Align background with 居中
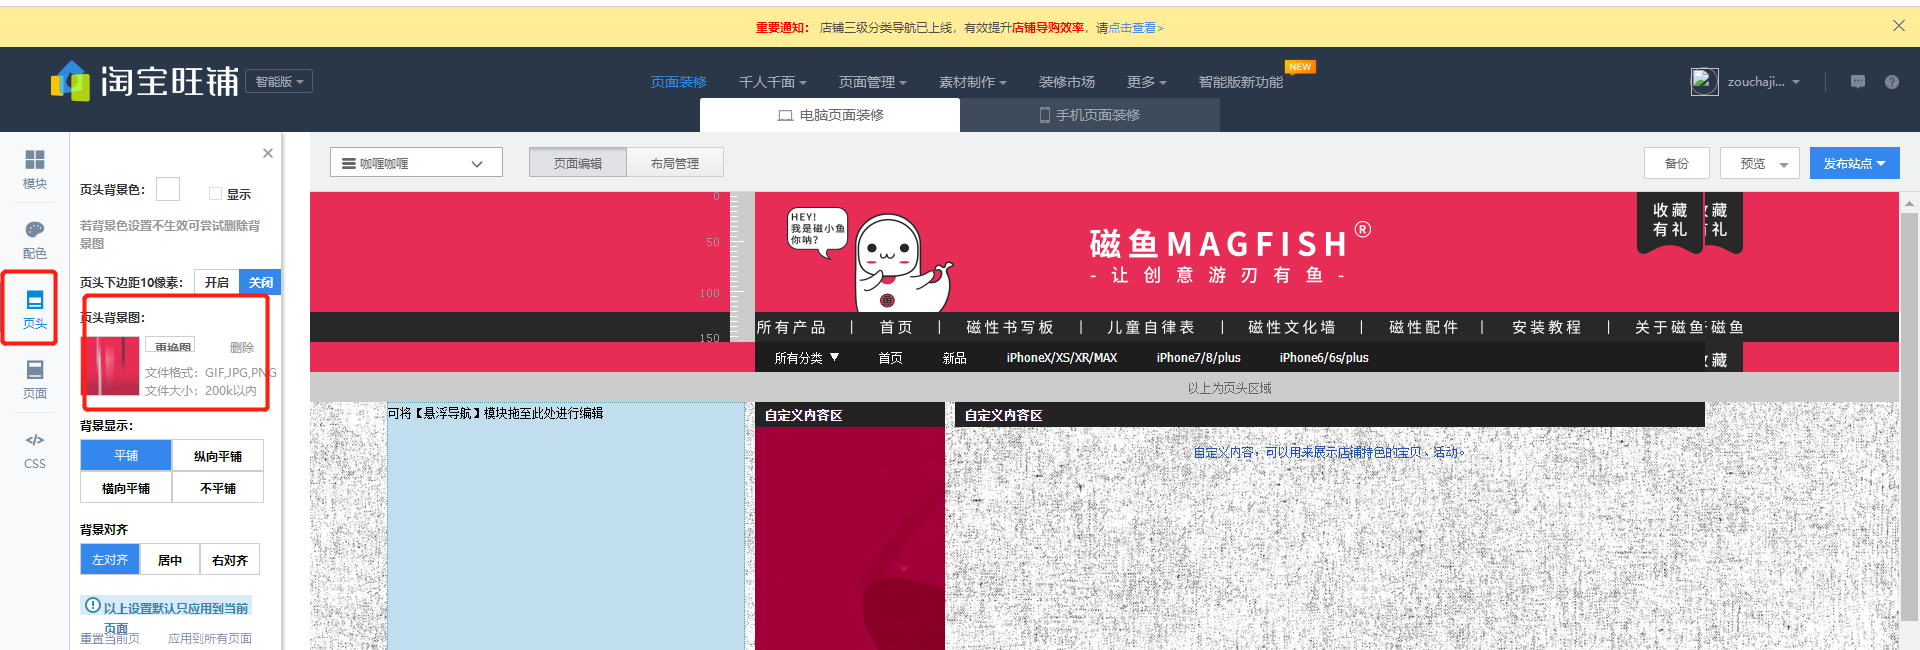The image size is (1920, 650). click(x=170, y=560)
